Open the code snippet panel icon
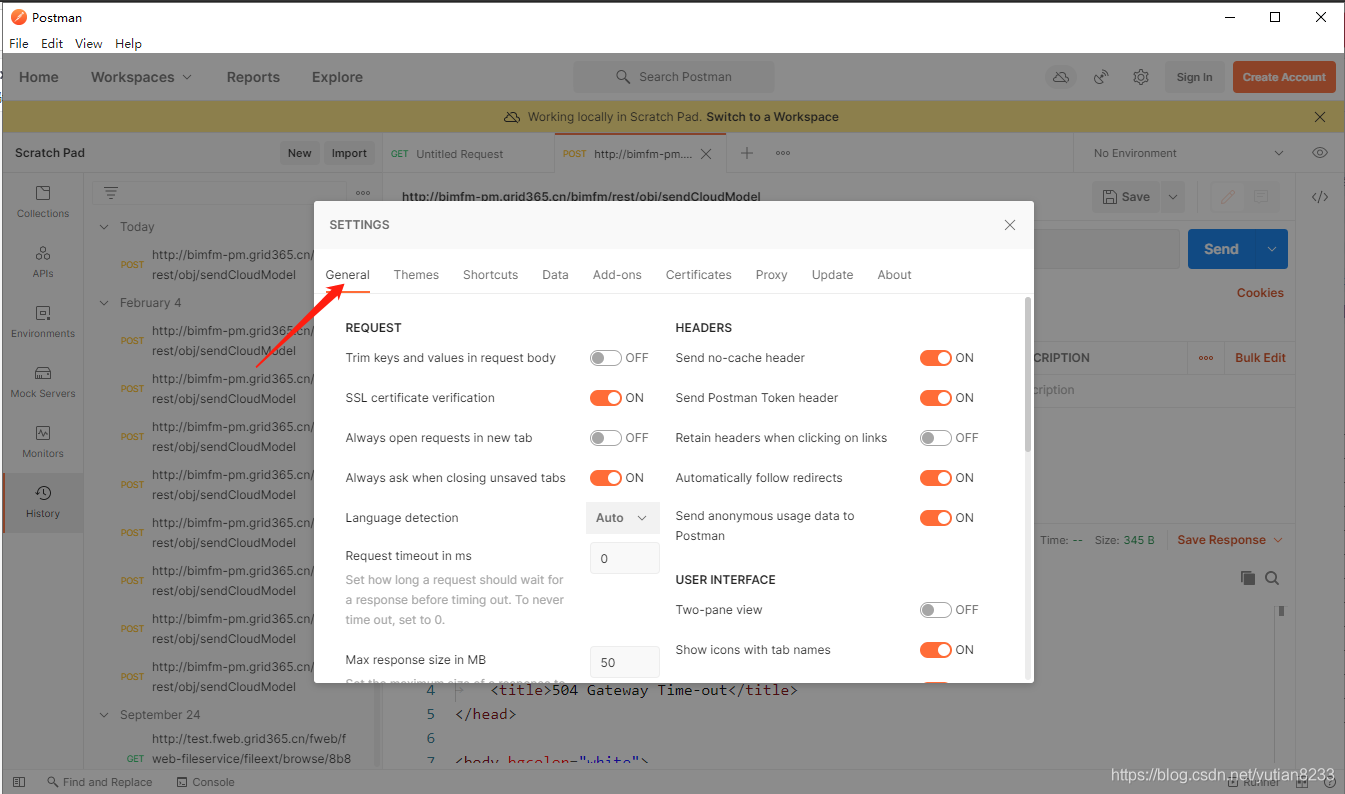Viewport: 1345px width, 794px height. [1320, 197]
